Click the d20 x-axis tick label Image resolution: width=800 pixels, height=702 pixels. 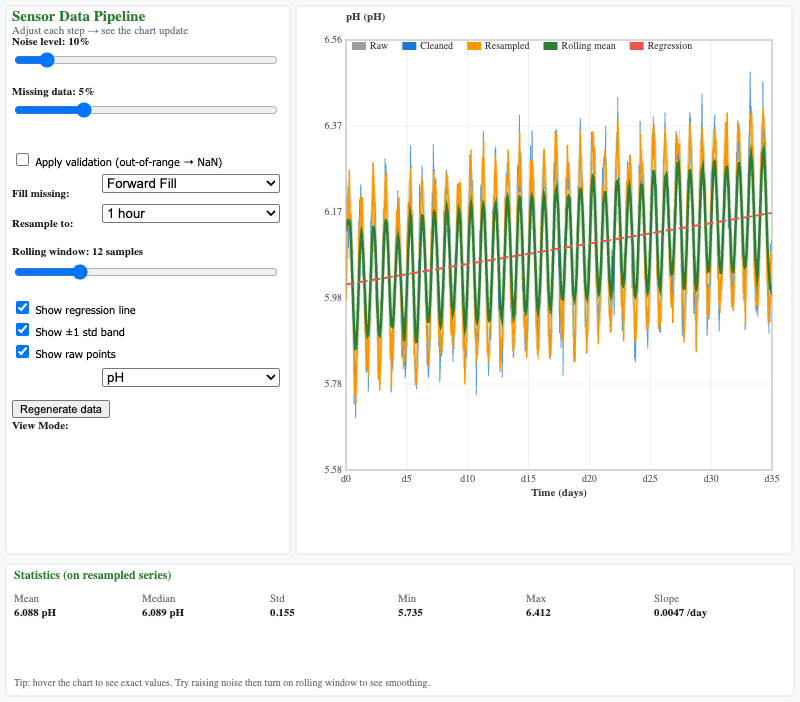click(589, 479)
